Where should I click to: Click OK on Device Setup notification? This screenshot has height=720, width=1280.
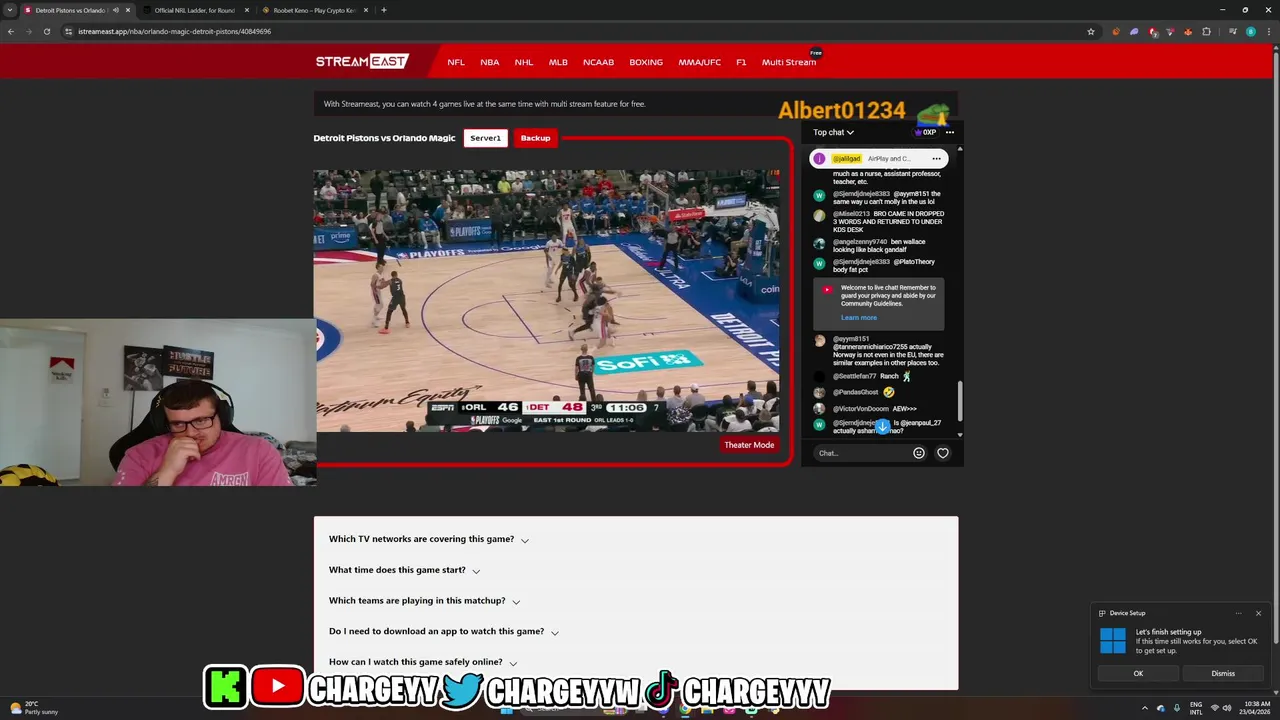click(1138, 673)
